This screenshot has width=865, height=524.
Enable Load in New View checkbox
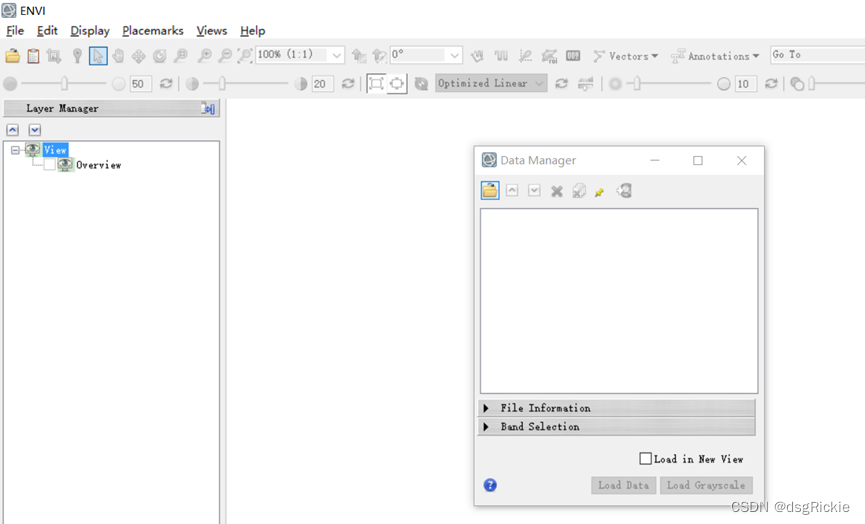(x=645, y=458)
